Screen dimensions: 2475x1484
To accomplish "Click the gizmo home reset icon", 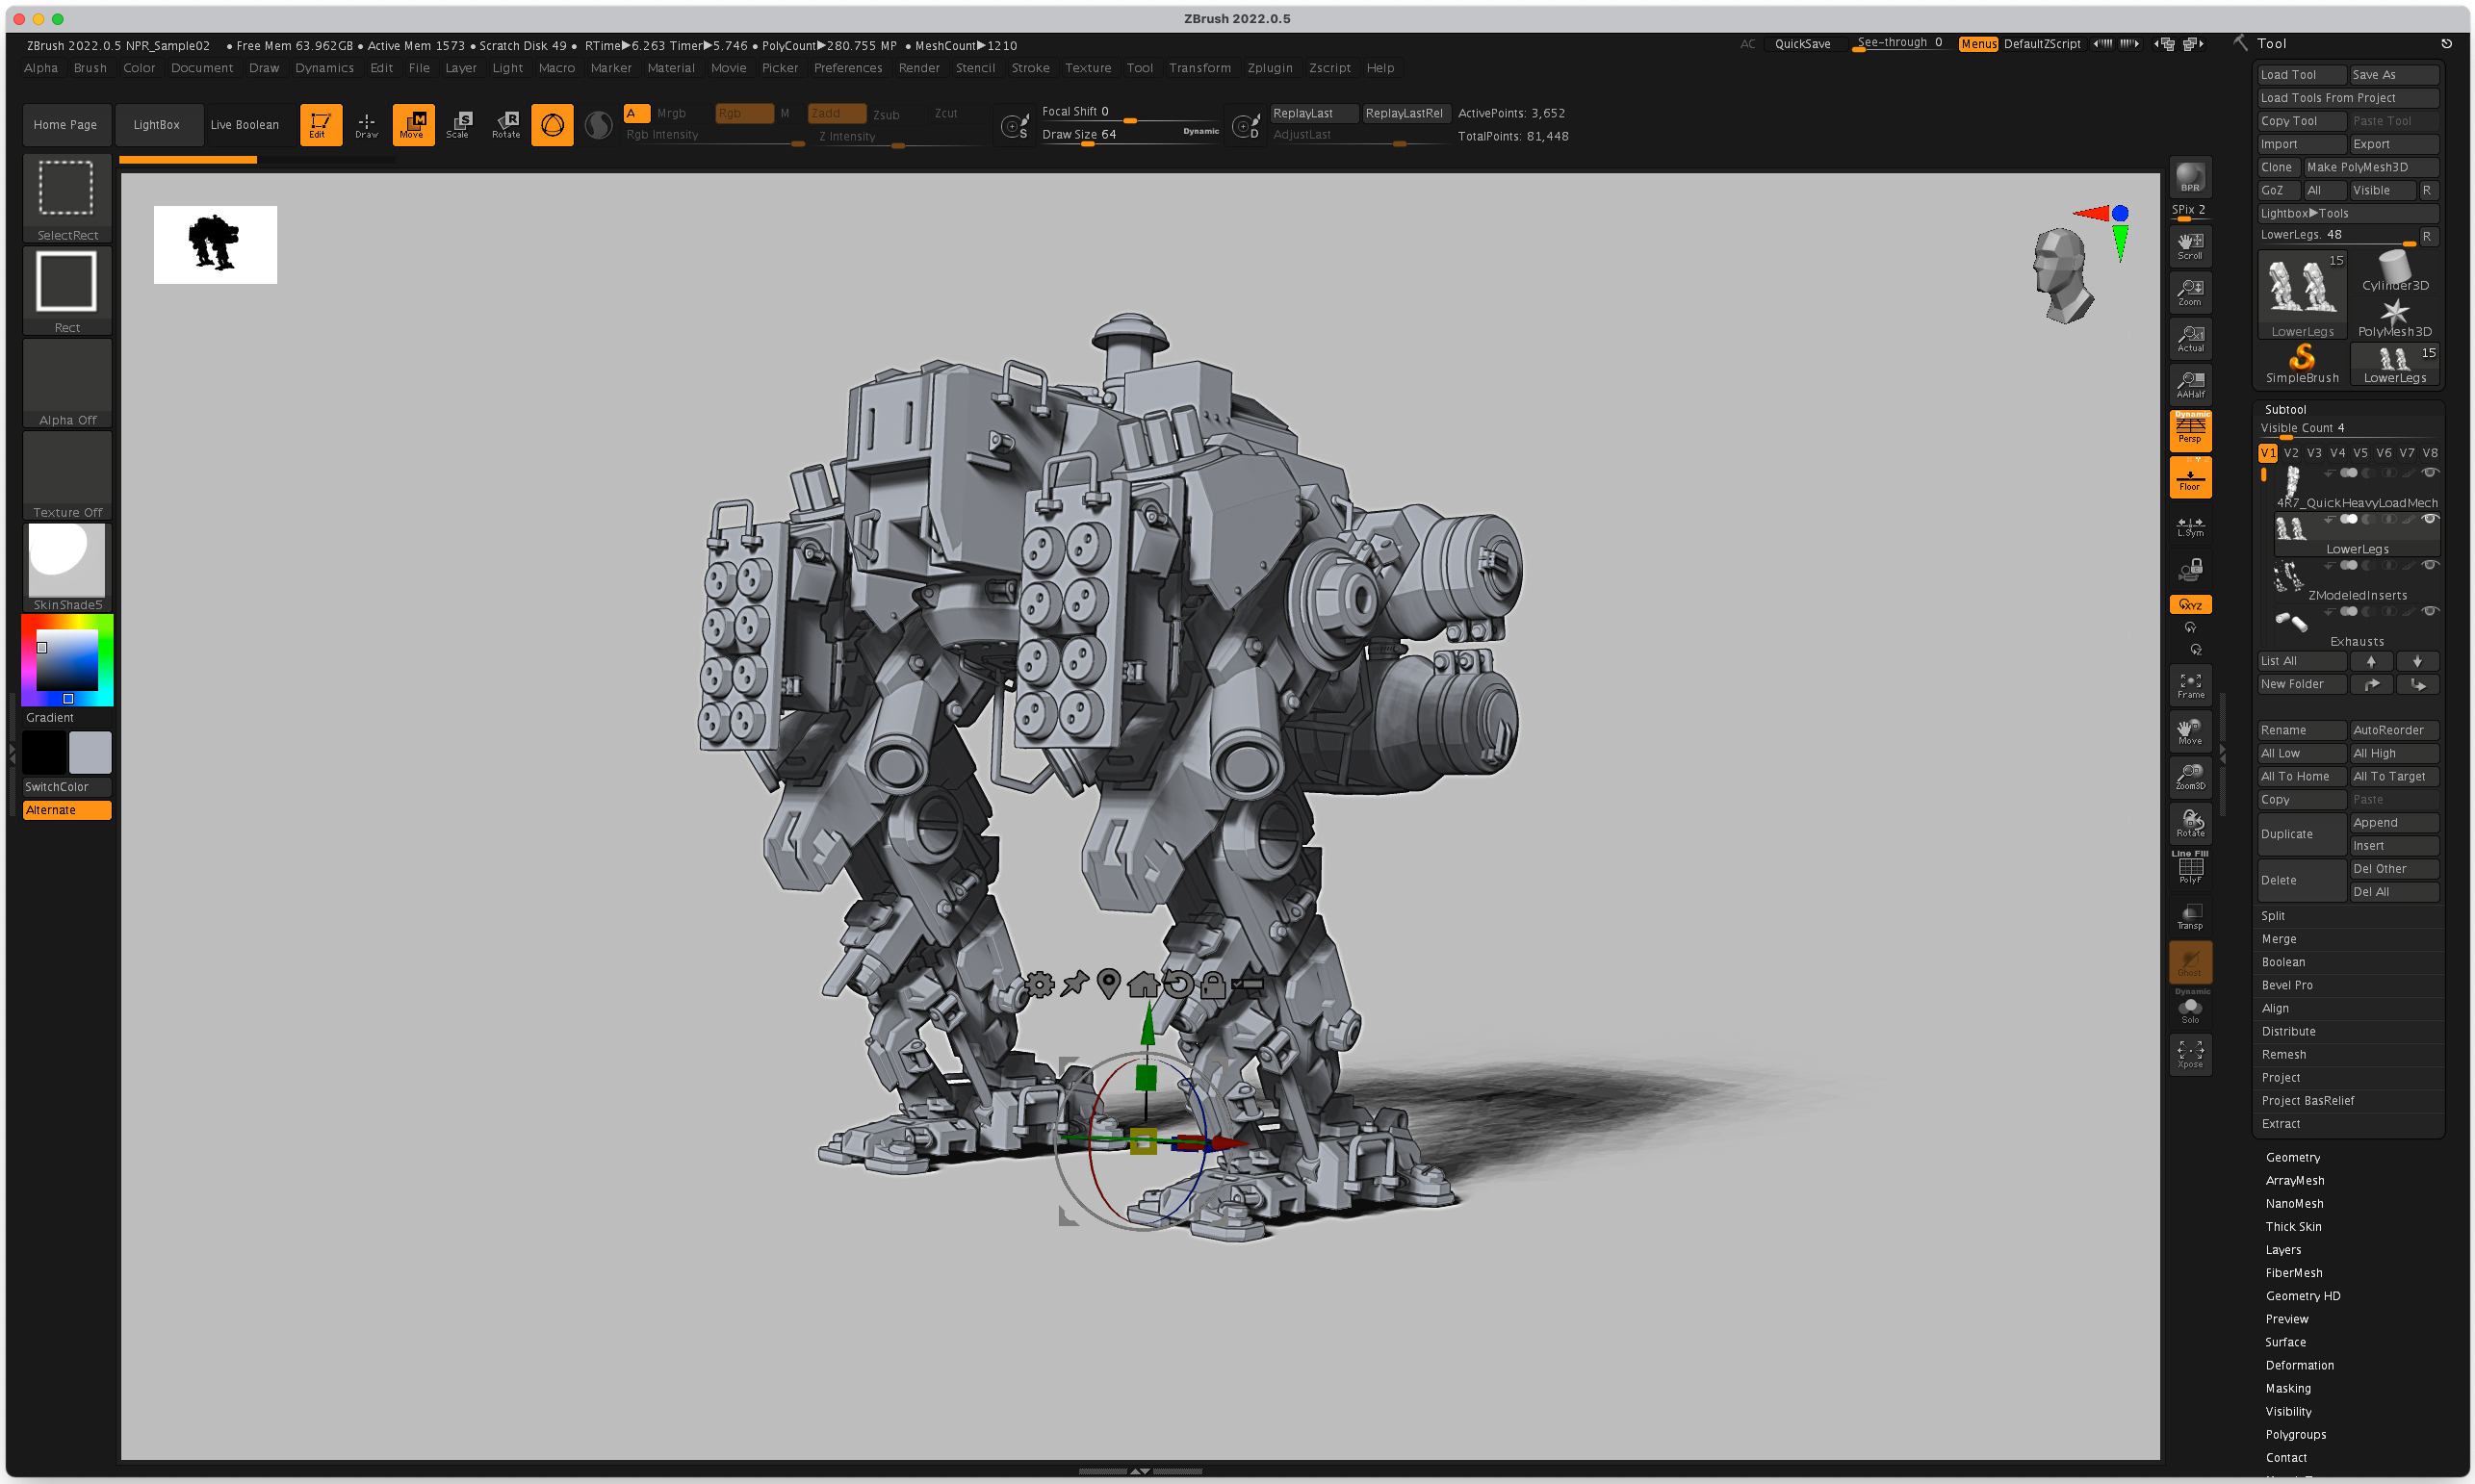I will coord(1143,985).
